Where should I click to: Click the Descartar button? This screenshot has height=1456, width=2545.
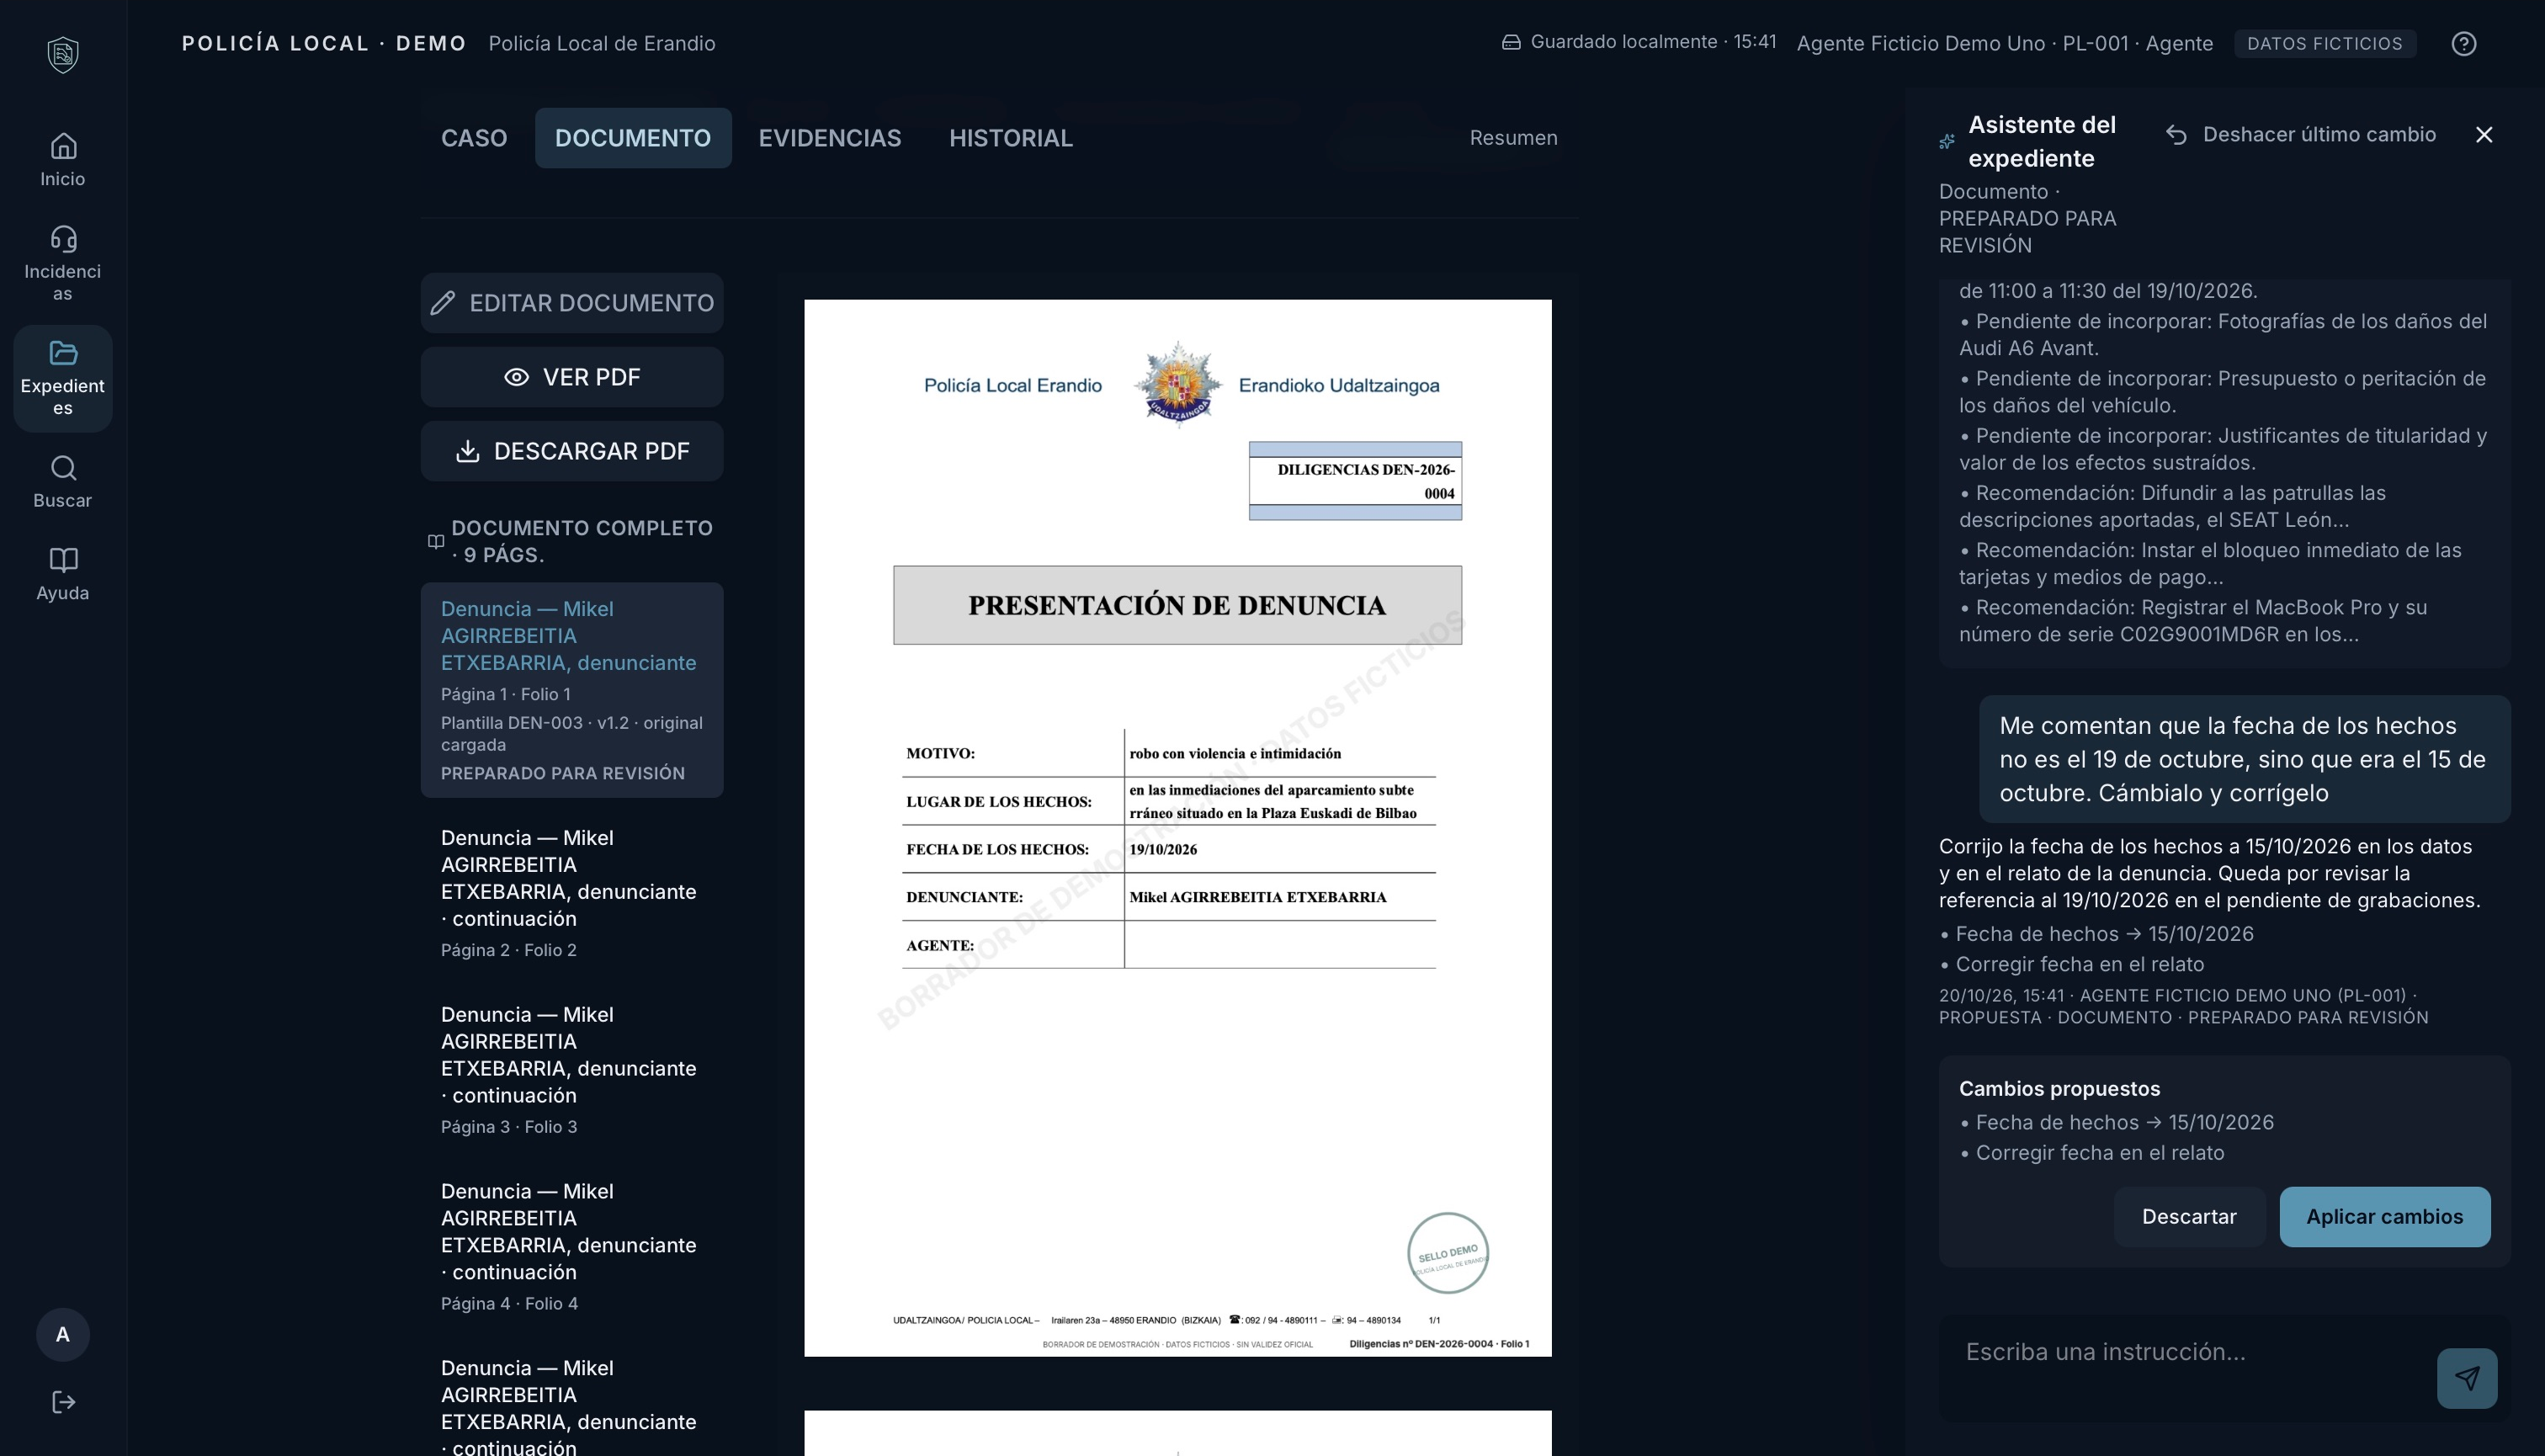click(2189, 1217)
